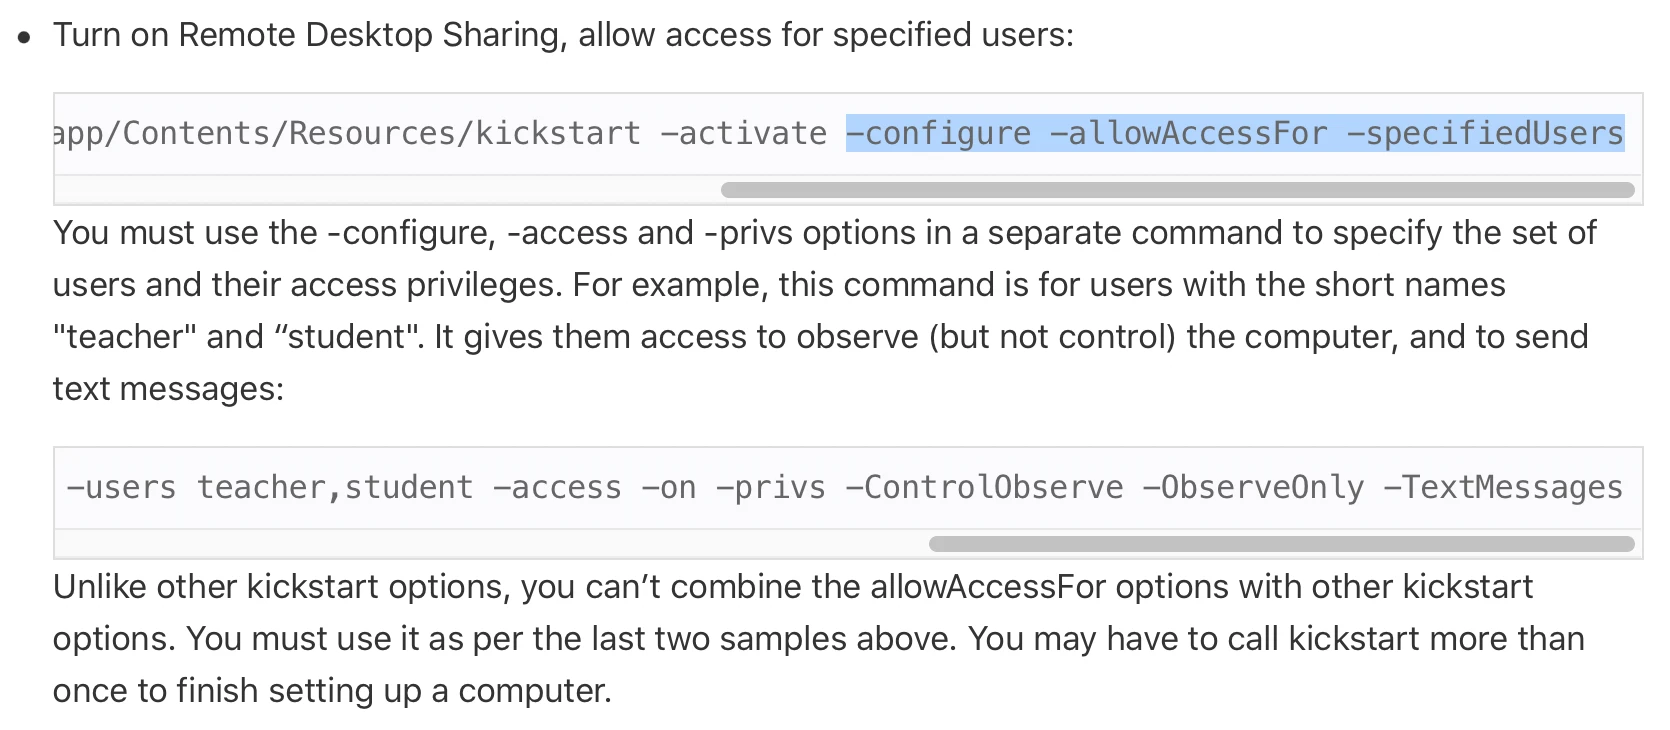The height and width of the screenshot is (730, 1670).
Task: Click the -activate flag in first code block
Action: [x=744, y=133]
